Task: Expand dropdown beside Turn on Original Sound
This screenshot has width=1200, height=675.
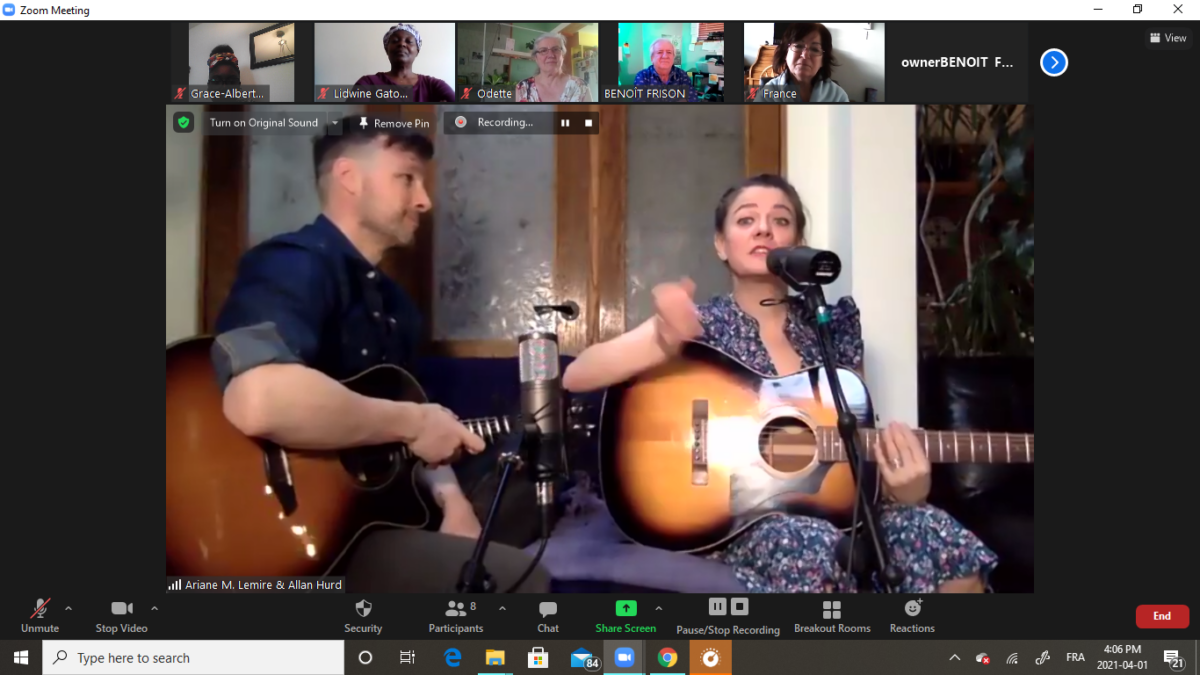Action: pos(335,123)
